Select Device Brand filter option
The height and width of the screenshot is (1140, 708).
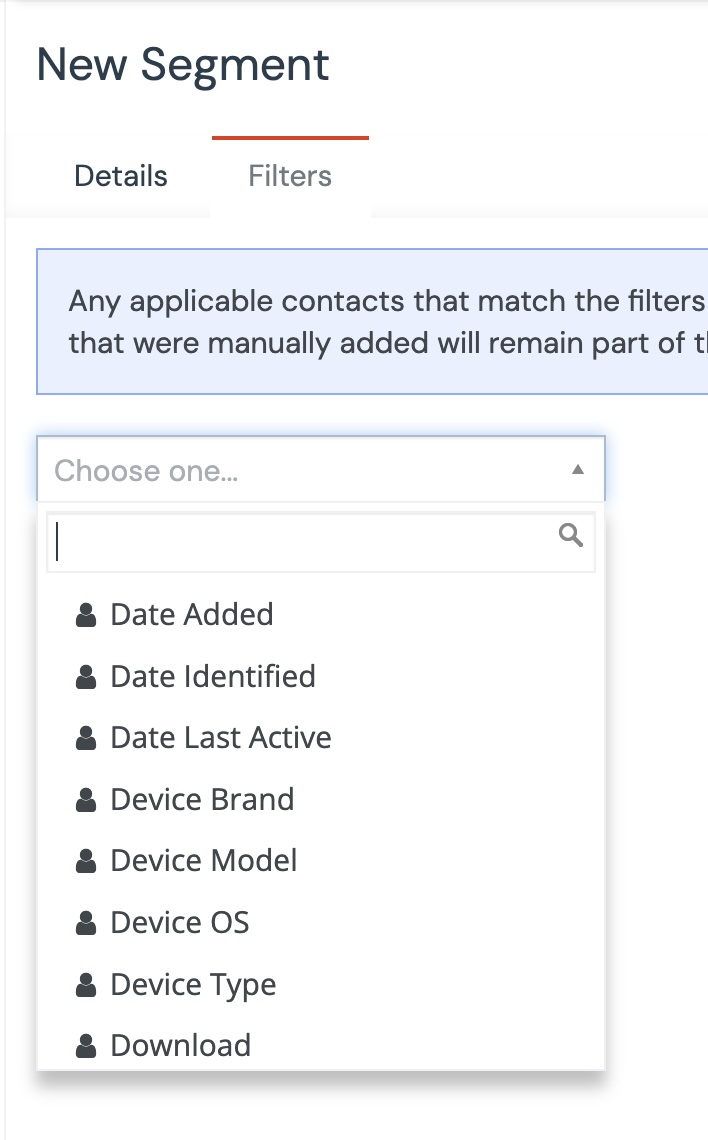click(x=202, y=800)
